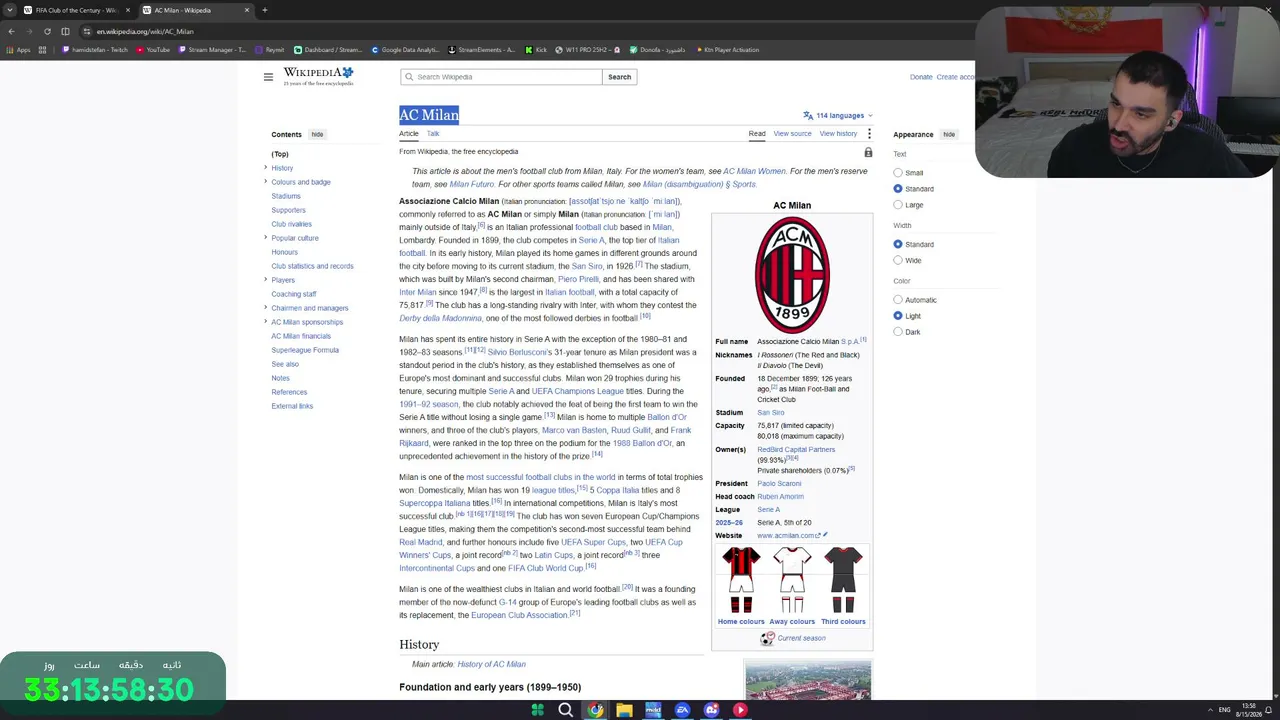The image size is (1280, 720).
Task: Open the AC Milan crest image
Action: (792, 275)
